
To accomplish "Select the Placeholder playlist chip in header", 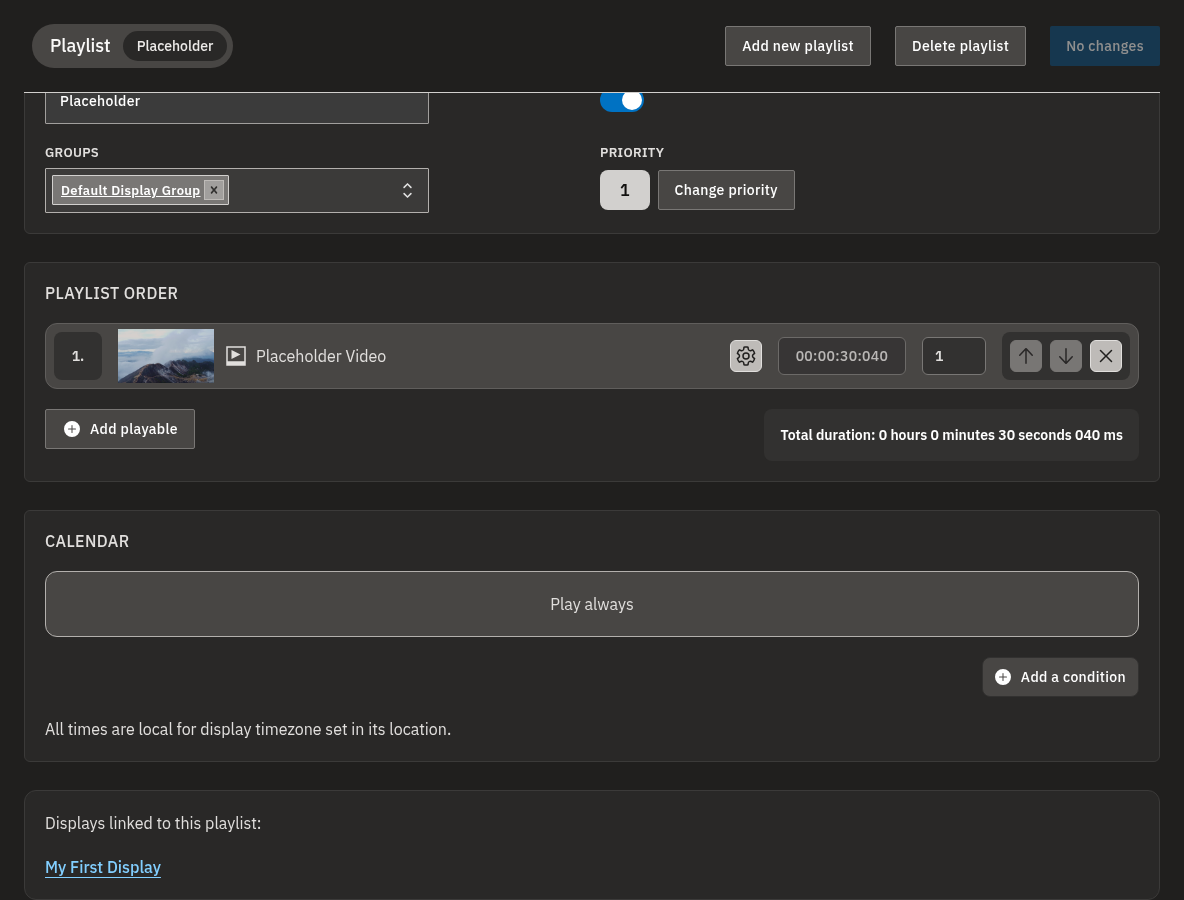I will (x=175, y=46).
